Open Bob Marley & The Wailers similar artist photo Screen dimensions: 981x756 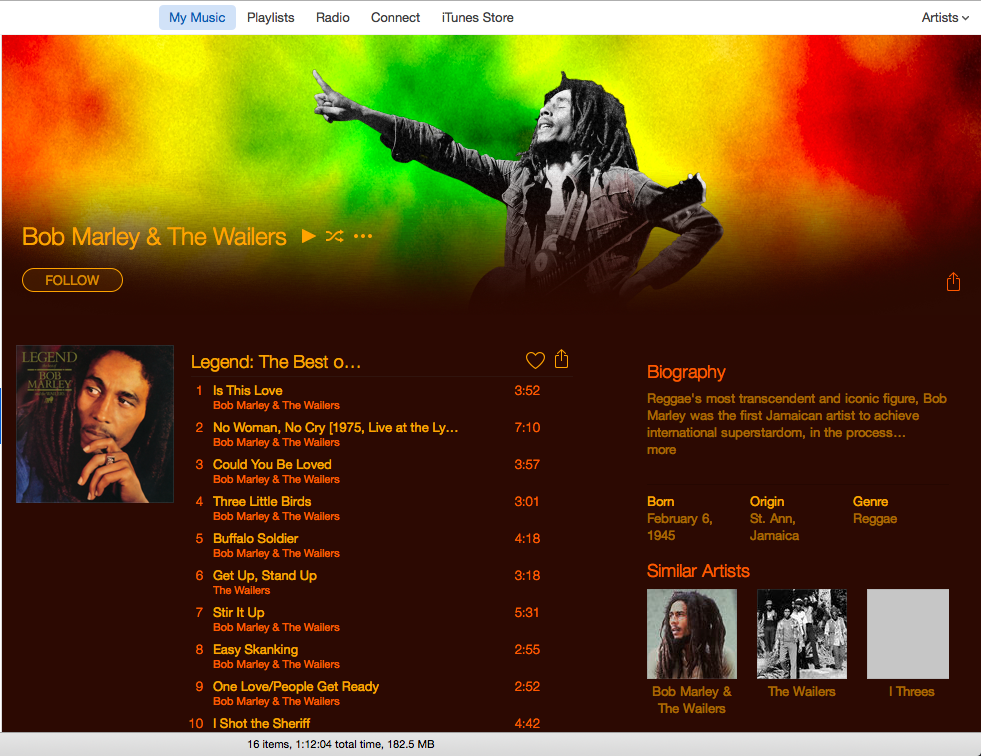point(692,634)
